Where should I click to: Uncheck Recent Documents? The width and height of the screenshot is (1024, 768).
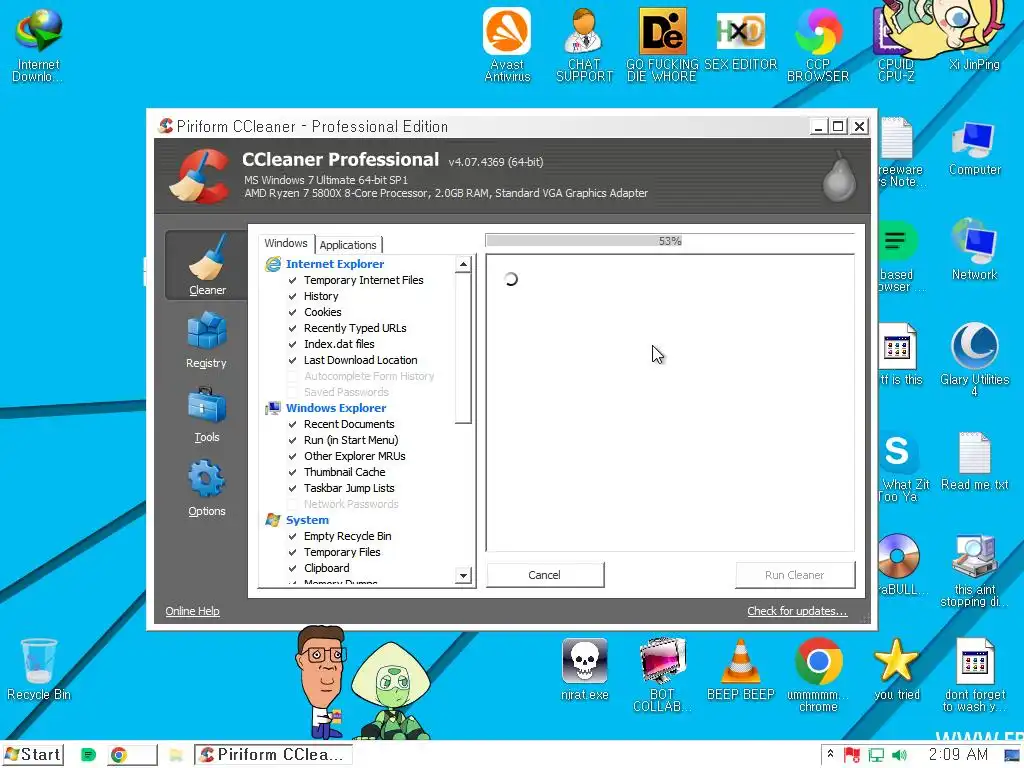coord(293,424)
